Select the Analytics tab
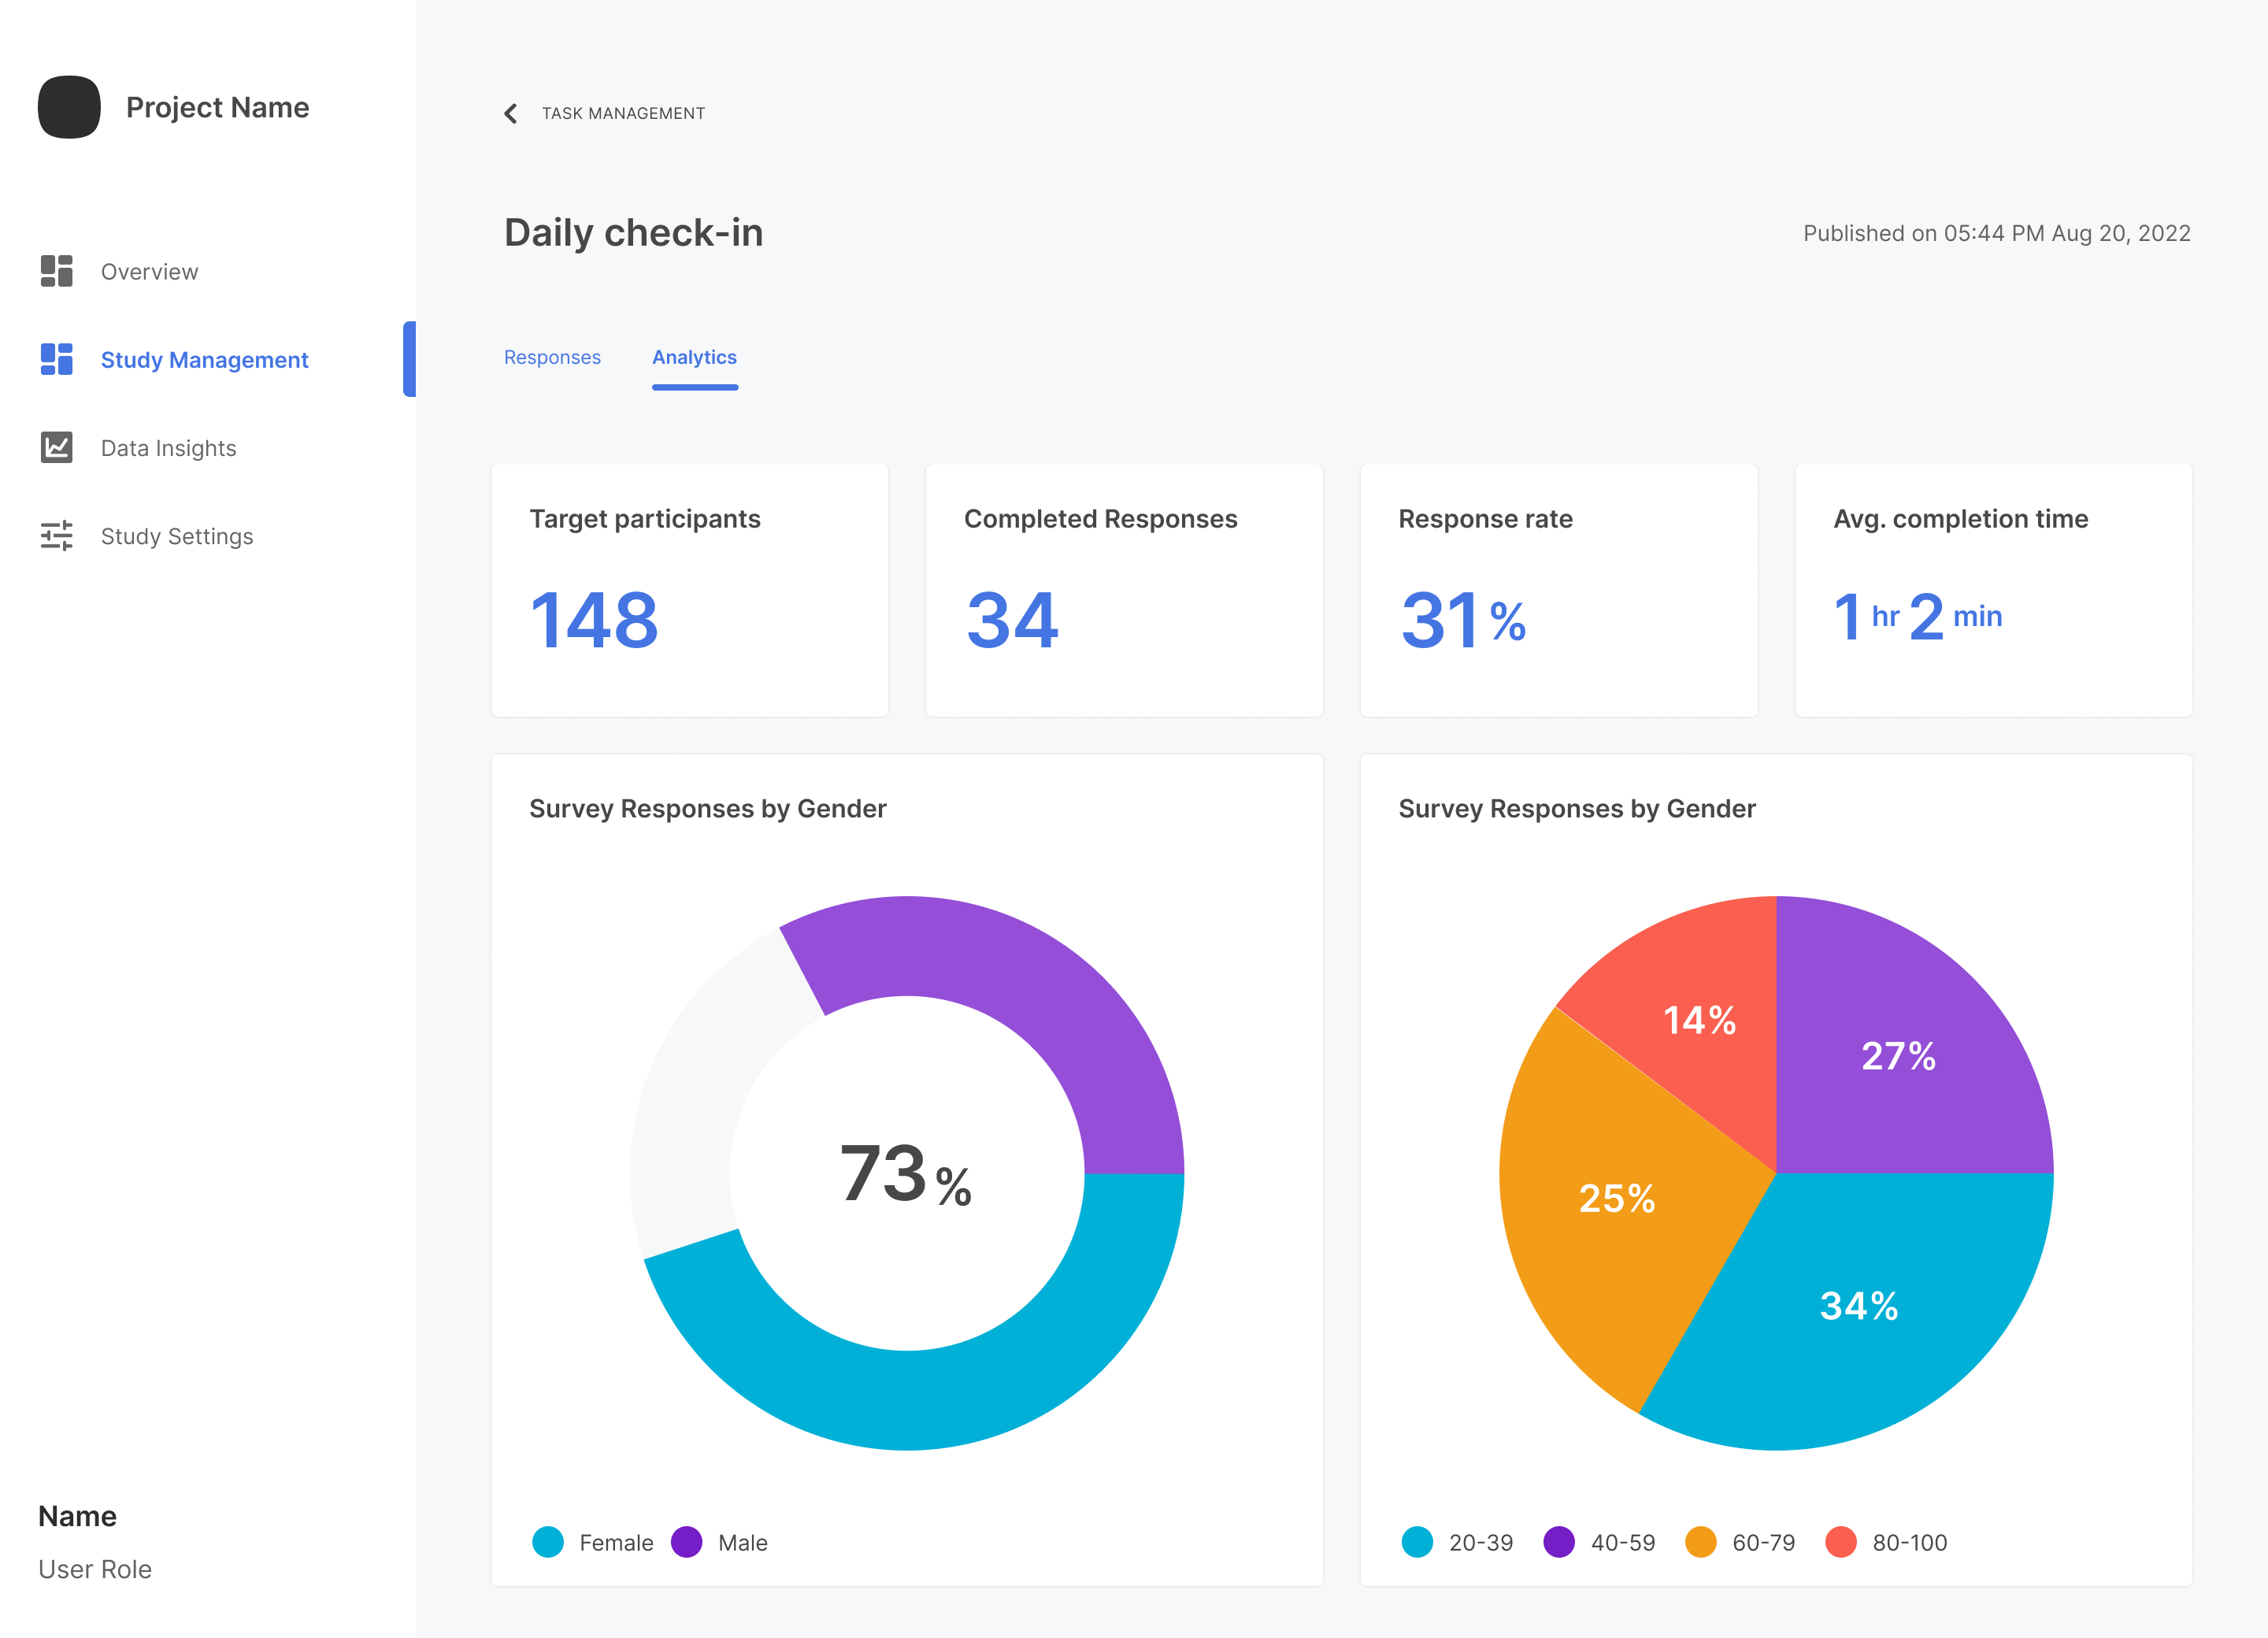The image size is (2268, 1638). pyautogui.click(x=694, y=357)
